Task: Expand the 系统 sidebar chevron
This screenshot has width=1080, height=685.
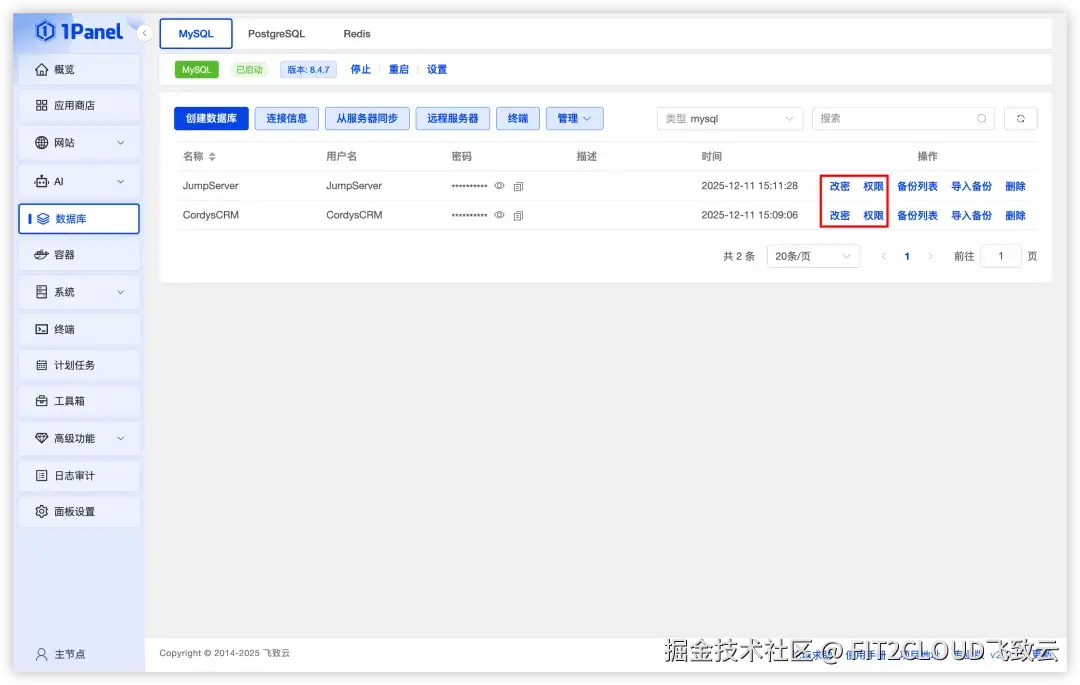Action: 121,292
